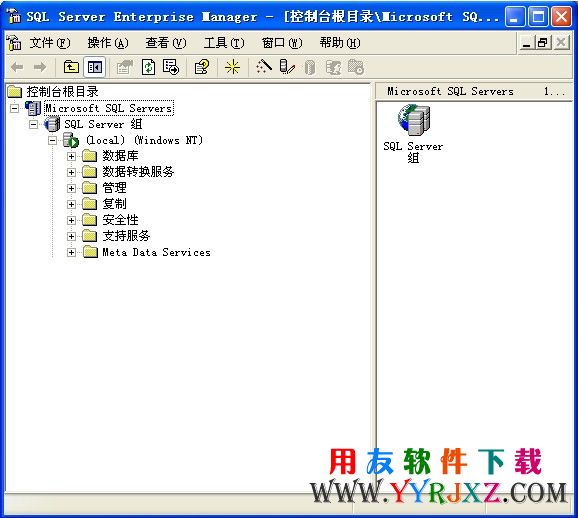Open the 查看(V) menu
The image size is (578, 518).
(166, 43)
